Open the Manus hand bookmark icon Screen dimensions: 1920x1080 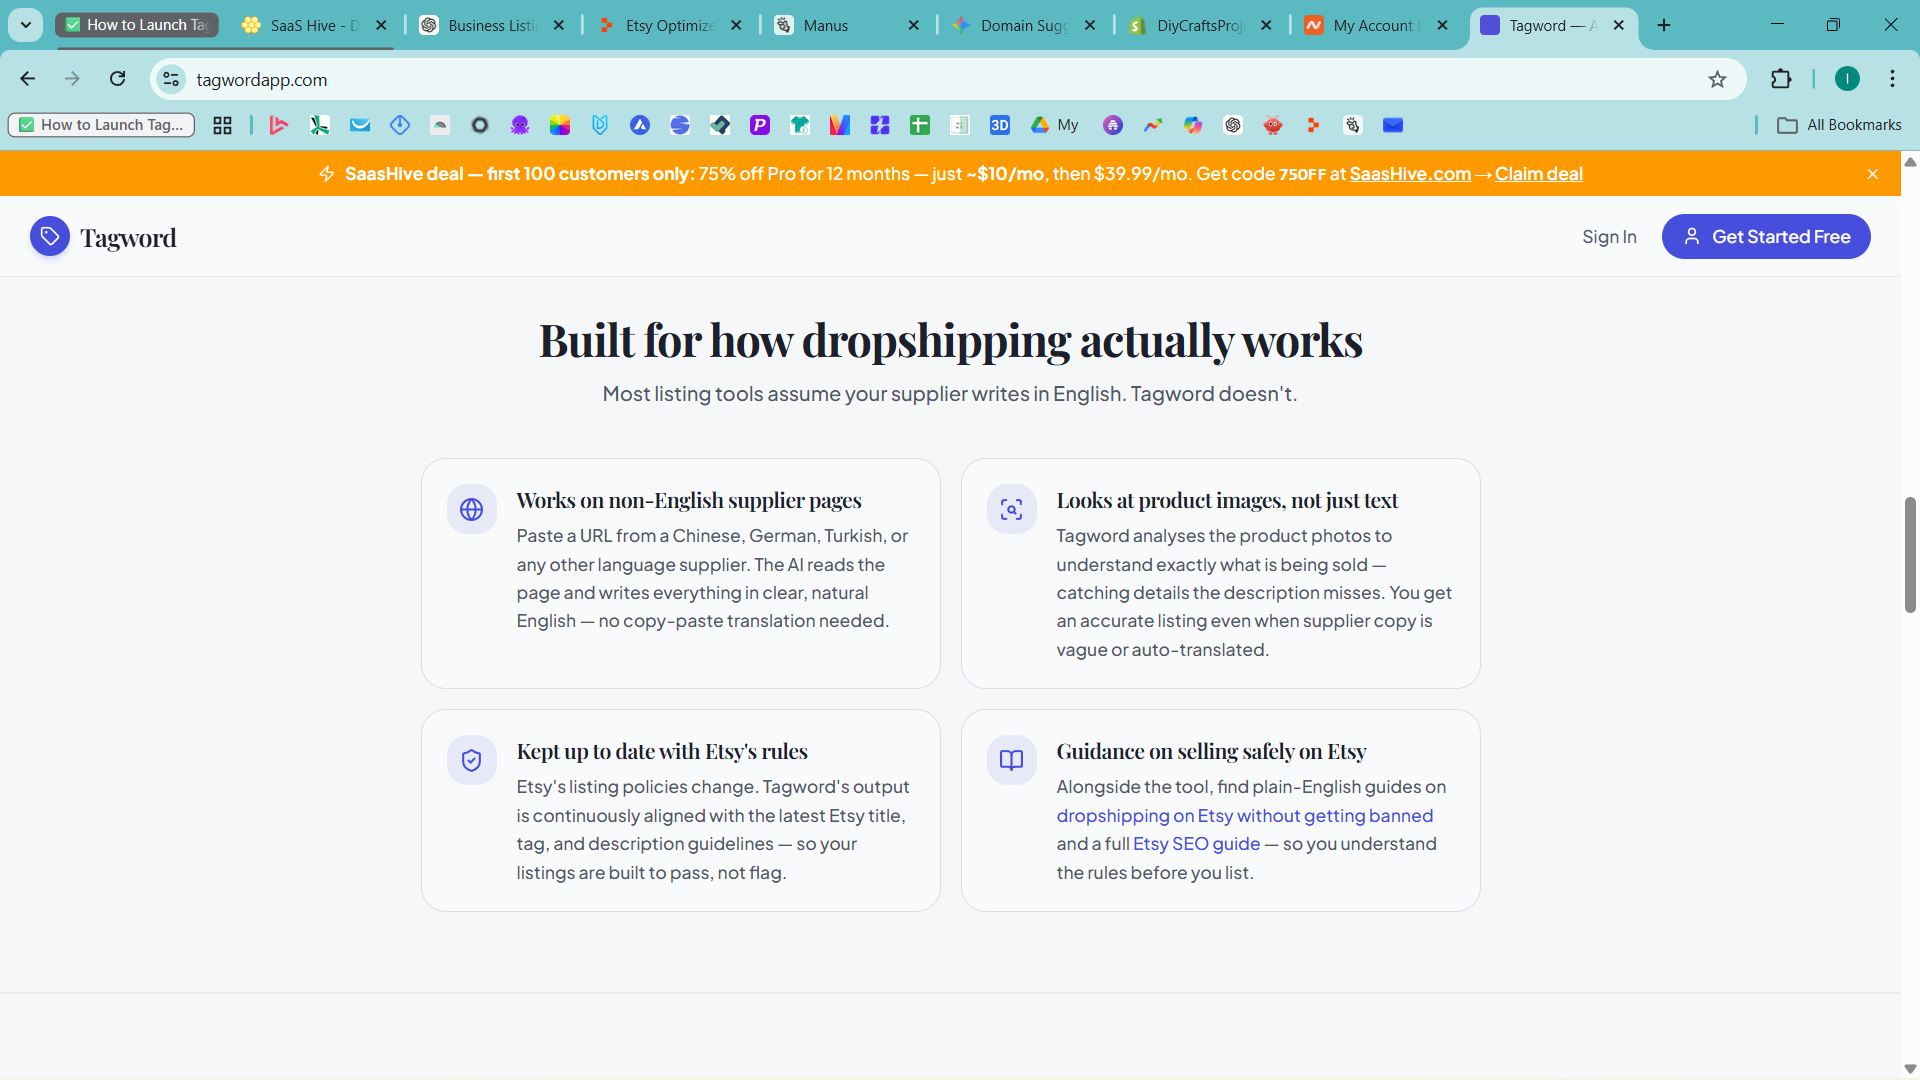[1353, 125]
